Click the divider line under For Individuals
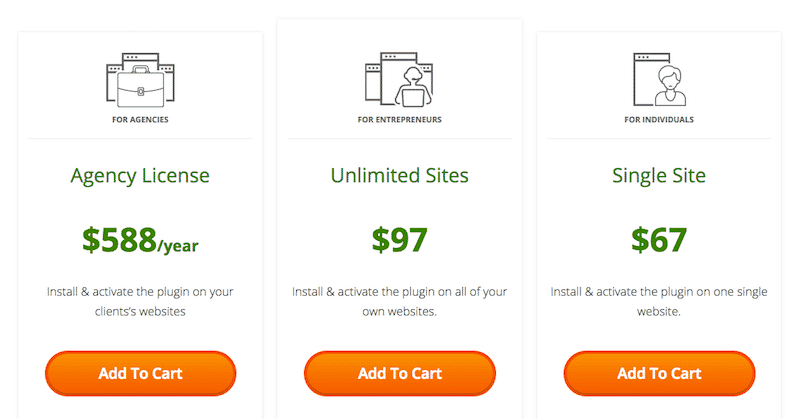800x419 pixels. coord(659,138)
